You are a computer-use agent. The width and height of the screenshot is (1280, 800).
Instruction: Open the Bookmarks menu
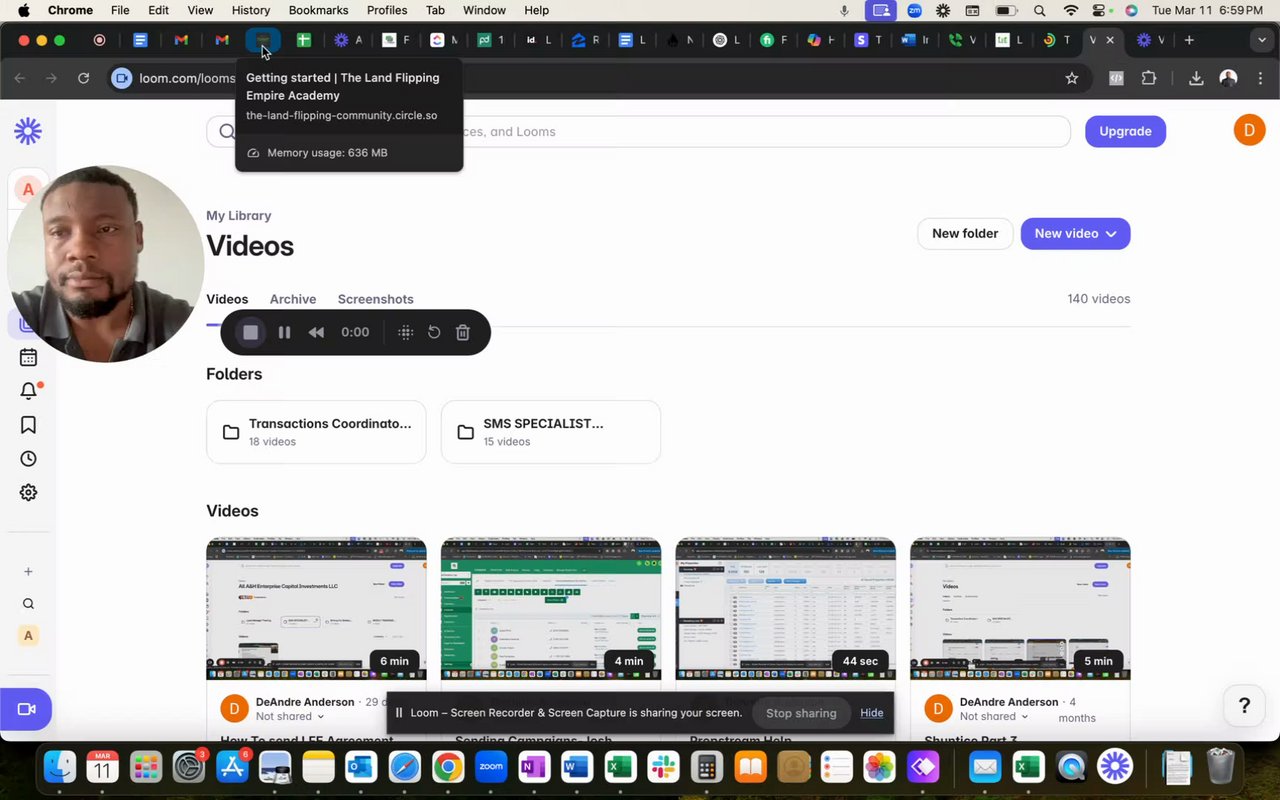click(x=318, y=10)
